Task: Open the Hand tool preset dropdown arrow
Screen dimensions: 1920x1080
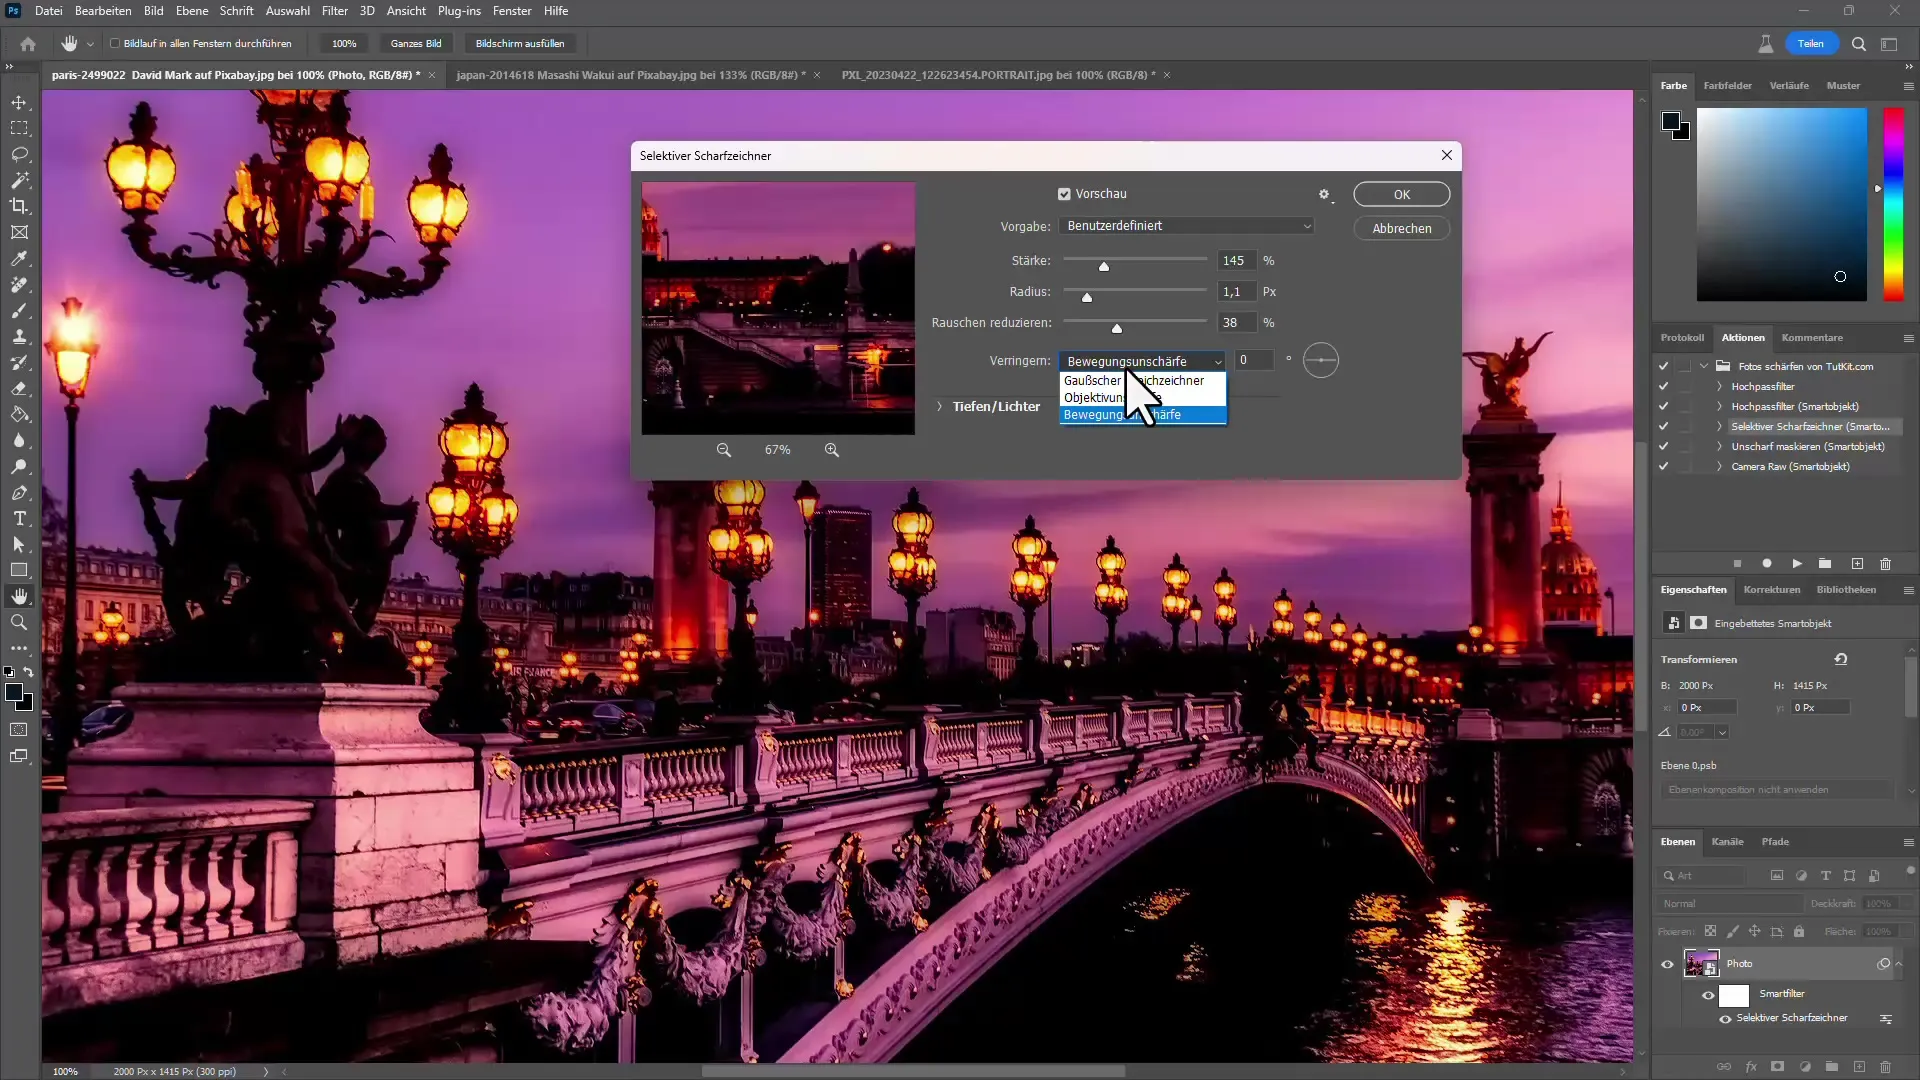Action: [x=90, y=44]
